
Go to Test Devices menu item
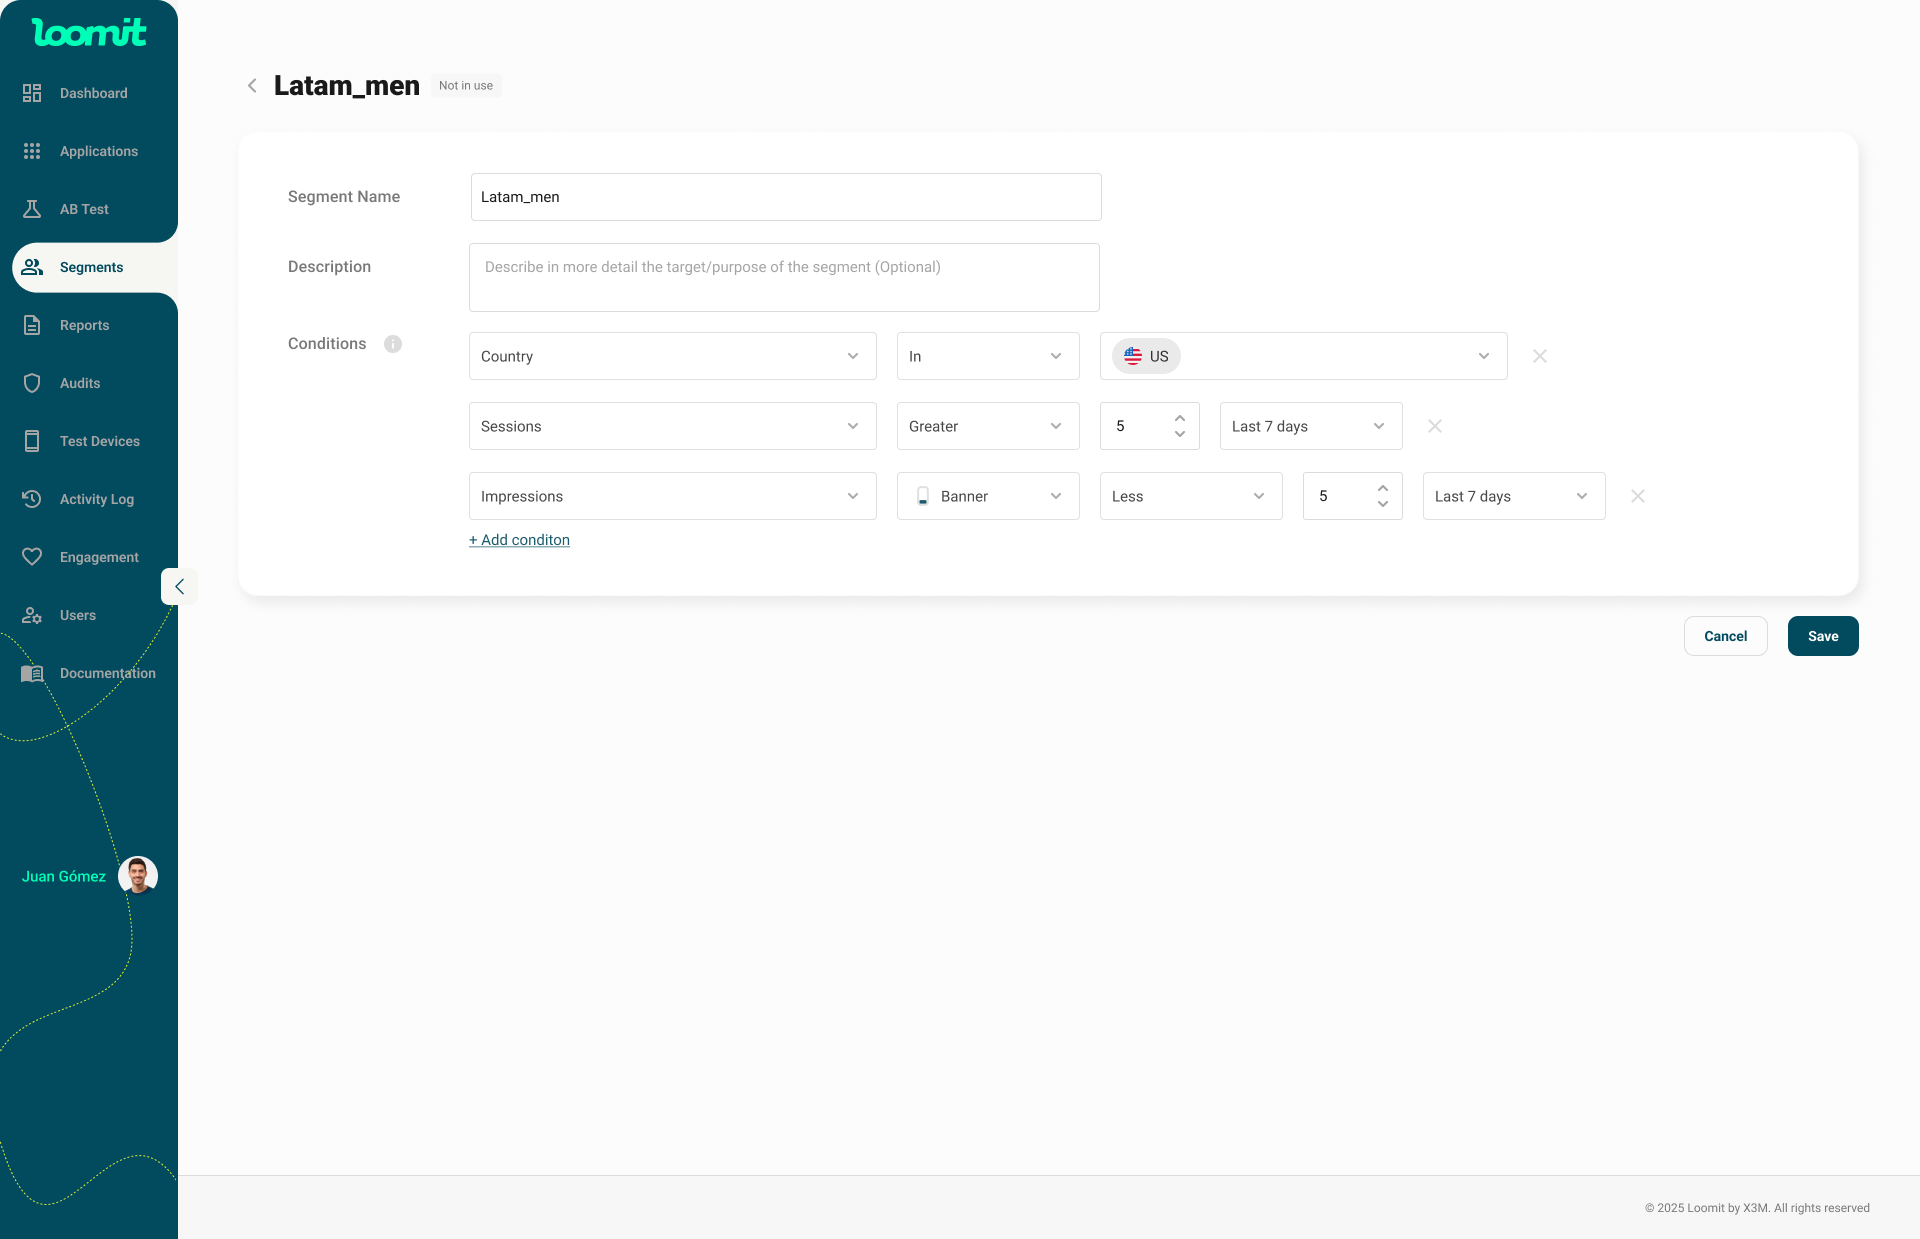pos(99,441)
